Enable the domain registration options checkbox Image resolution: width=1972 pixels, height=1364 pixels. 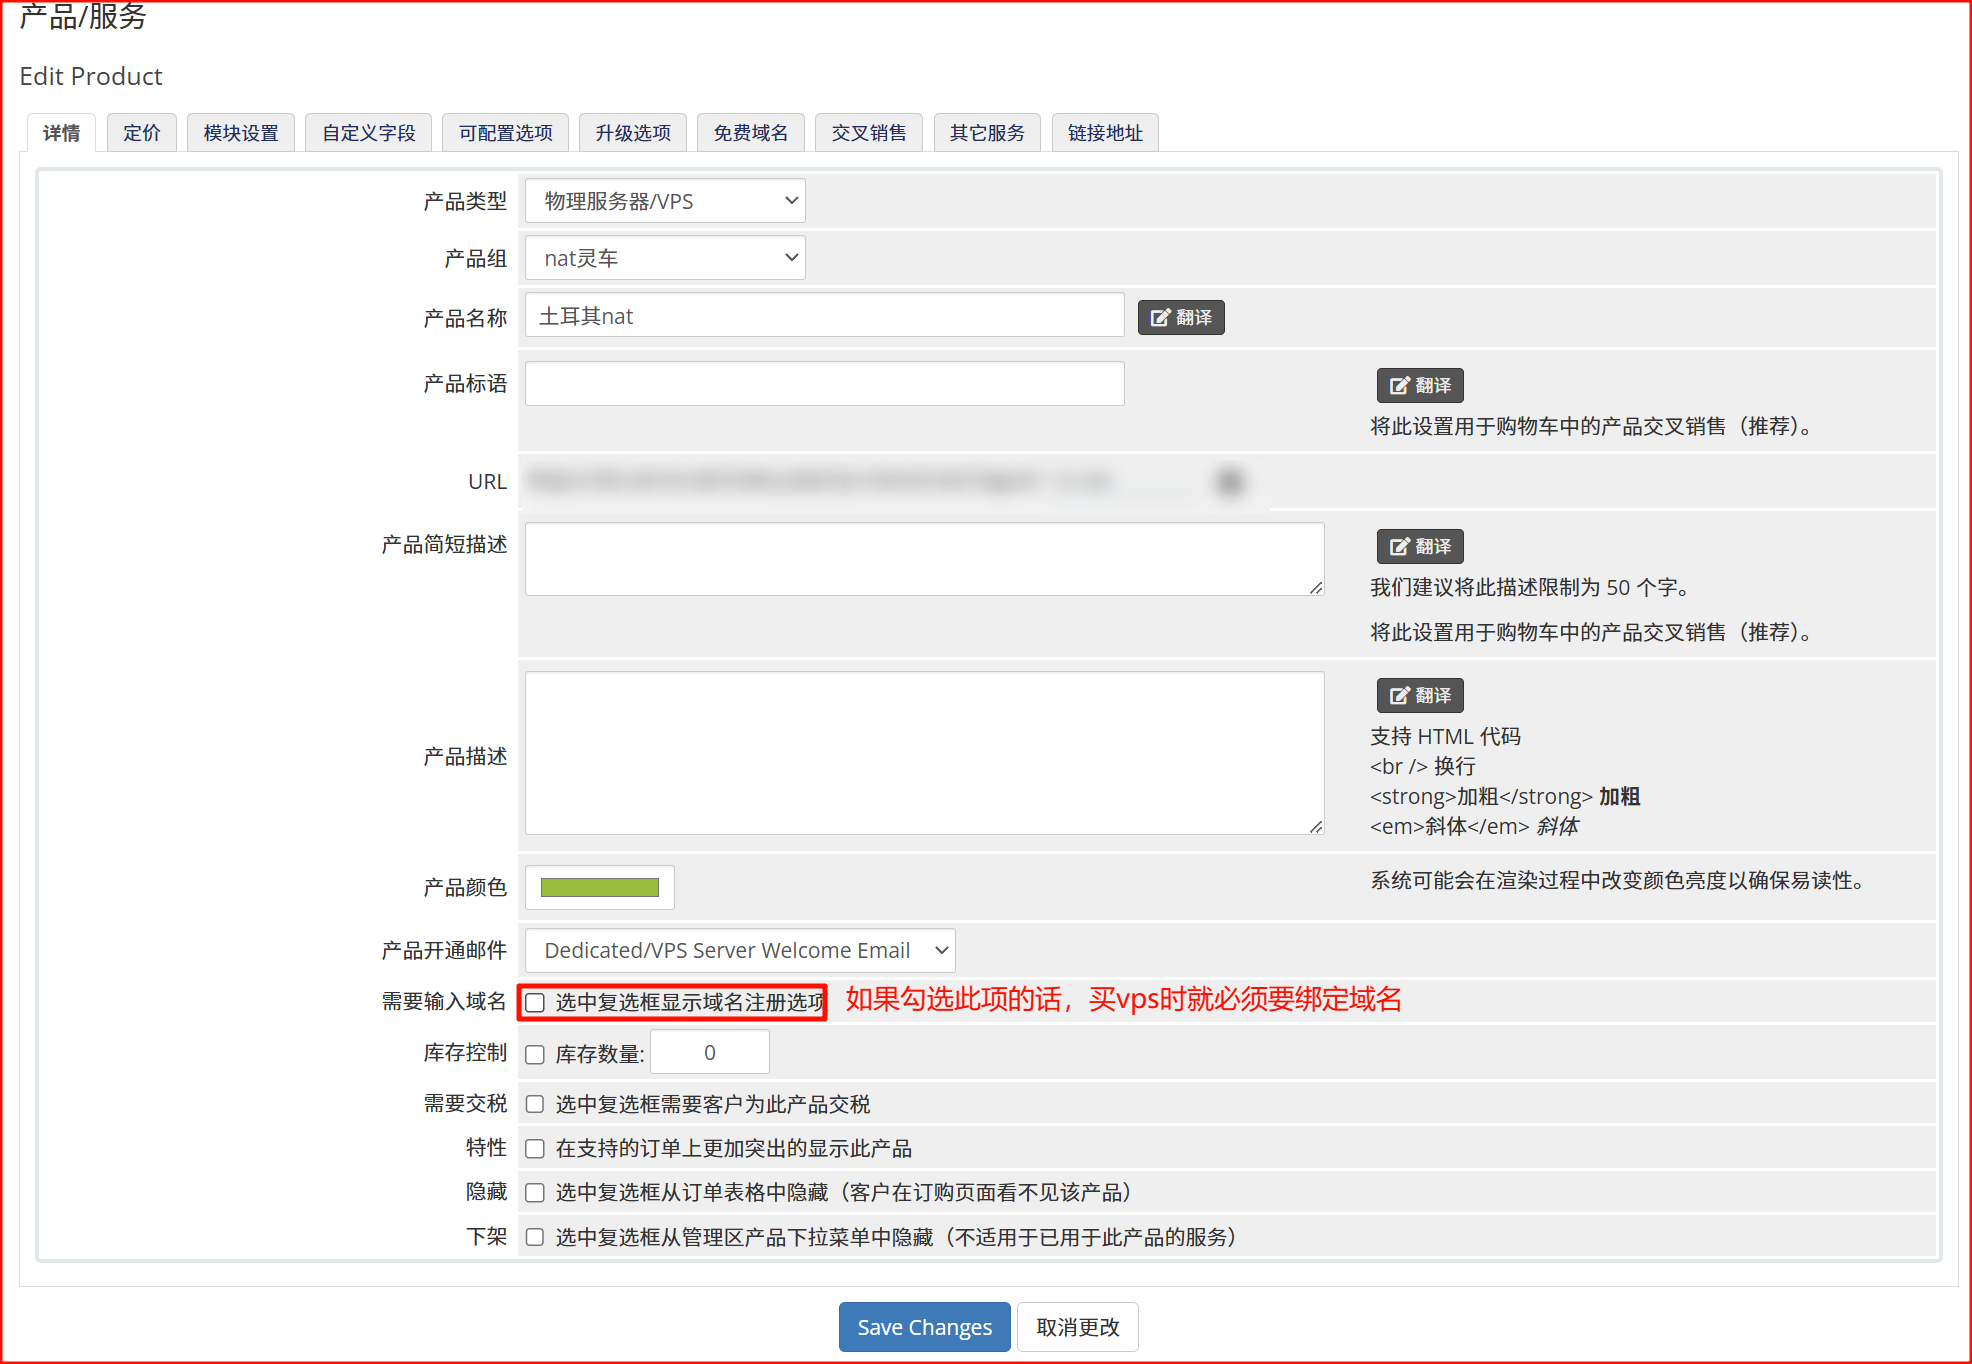pyautogui.click(x=536, y=1003)
